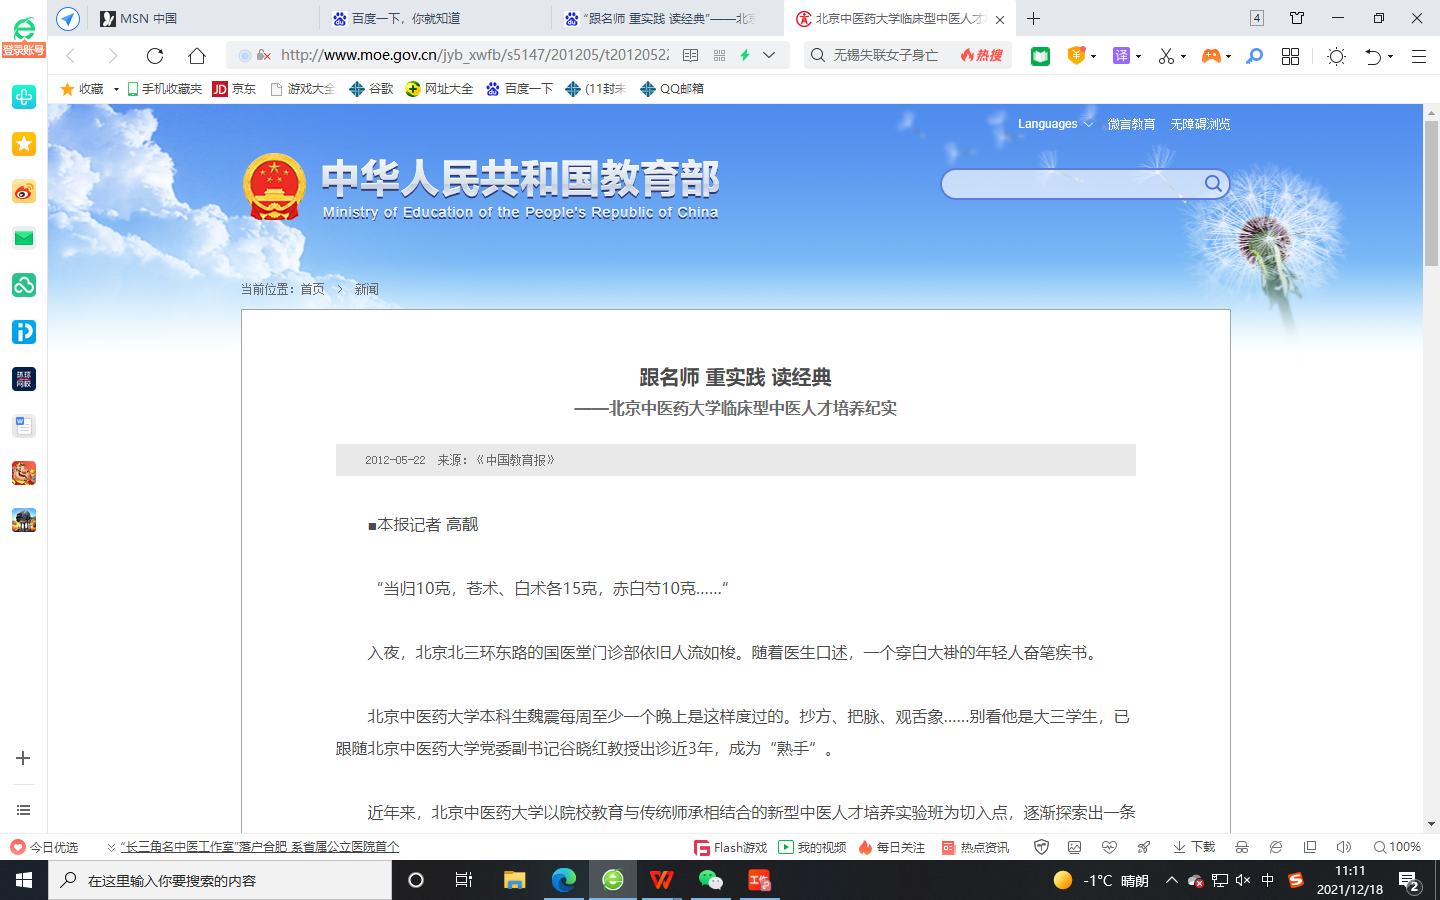This screenshot has width=1440, height=900.
Task: Open the translate tool in the toolbar
Action: (x=1122, y=56)
